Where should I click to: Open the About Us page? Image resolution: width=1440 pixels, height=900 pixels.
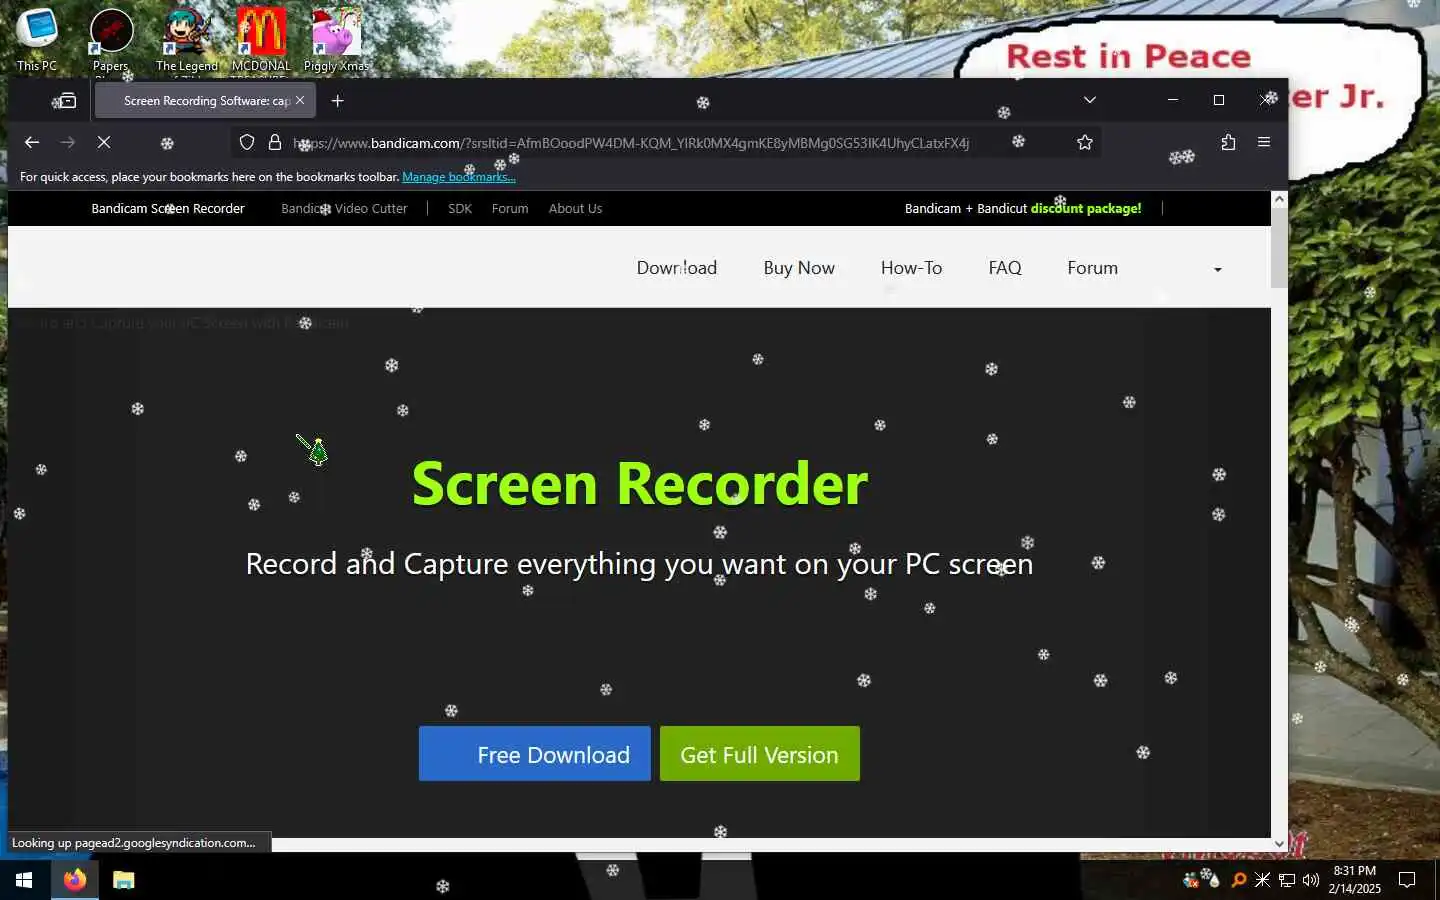coord(575,209)
